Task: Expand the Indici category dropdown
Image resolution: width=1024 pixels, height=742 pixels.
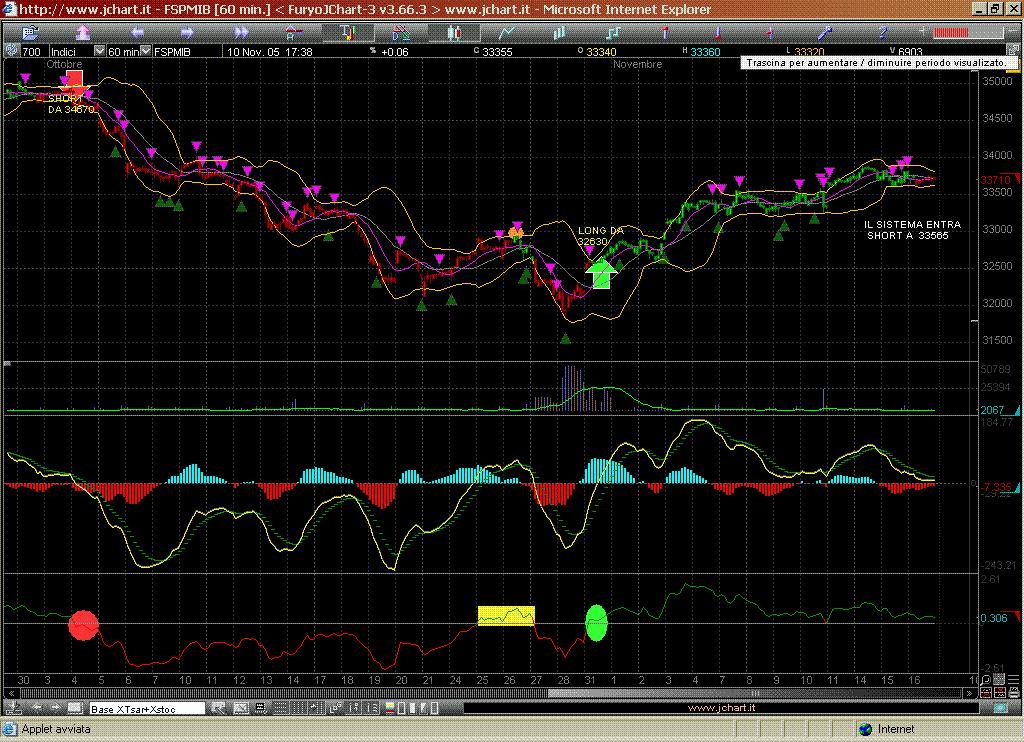Action: point(99,51)
